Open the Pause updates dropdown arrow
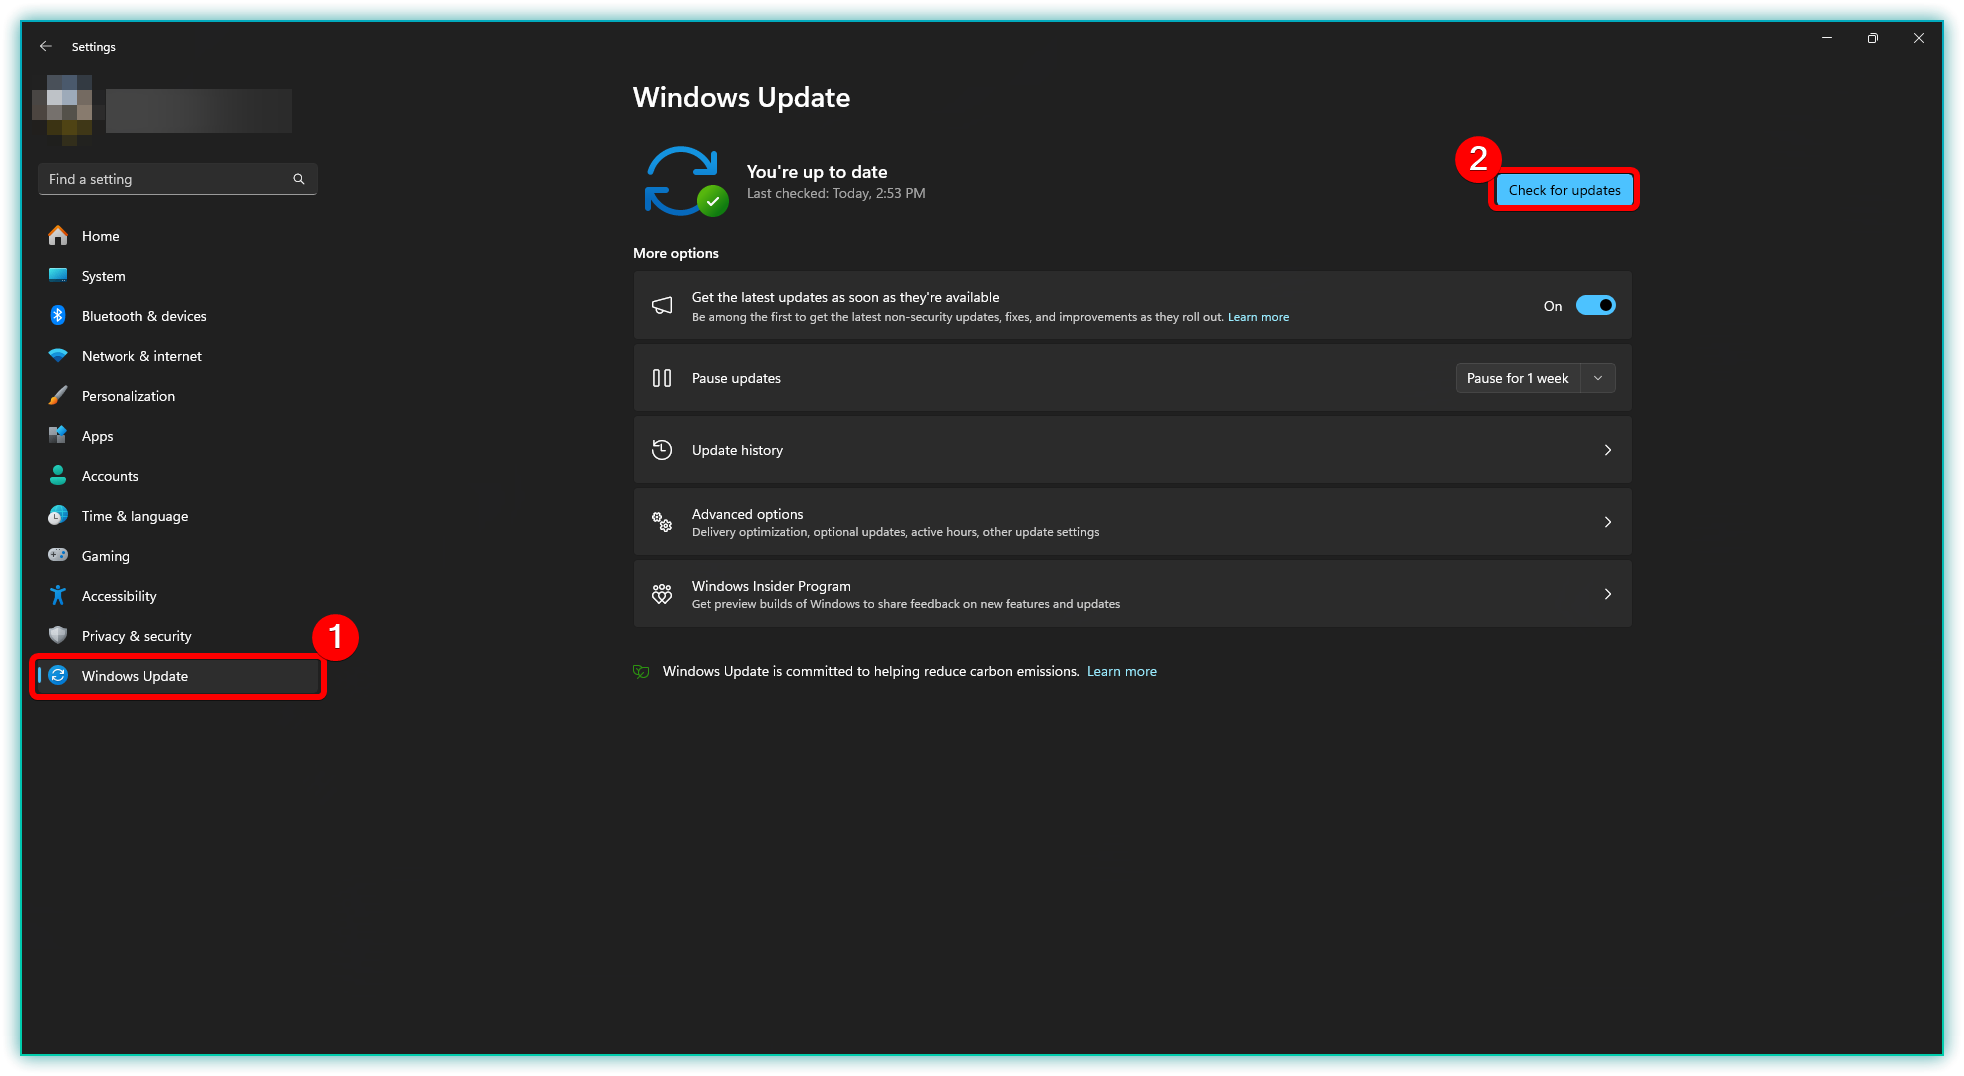Screen dimensions: 1964x1076 point(1598,378)
